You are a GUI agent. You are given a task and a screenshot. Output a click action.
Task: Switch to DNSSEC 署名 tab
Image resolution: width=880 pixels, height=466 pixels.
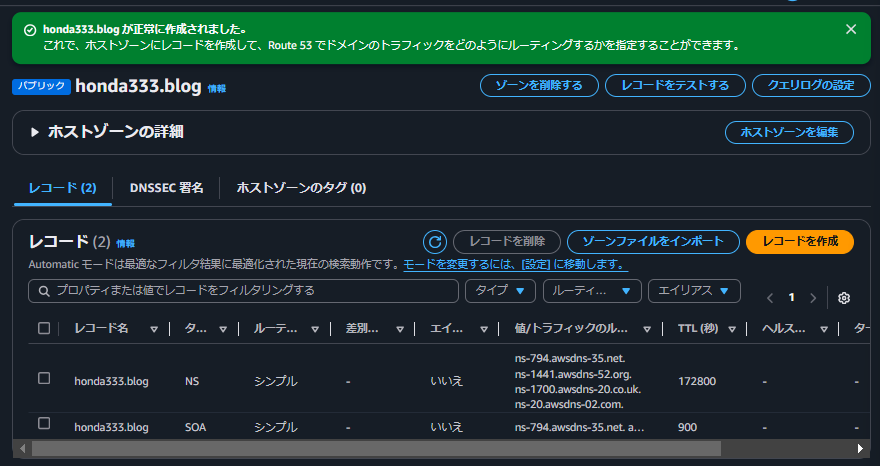click(x=167, y=188)
